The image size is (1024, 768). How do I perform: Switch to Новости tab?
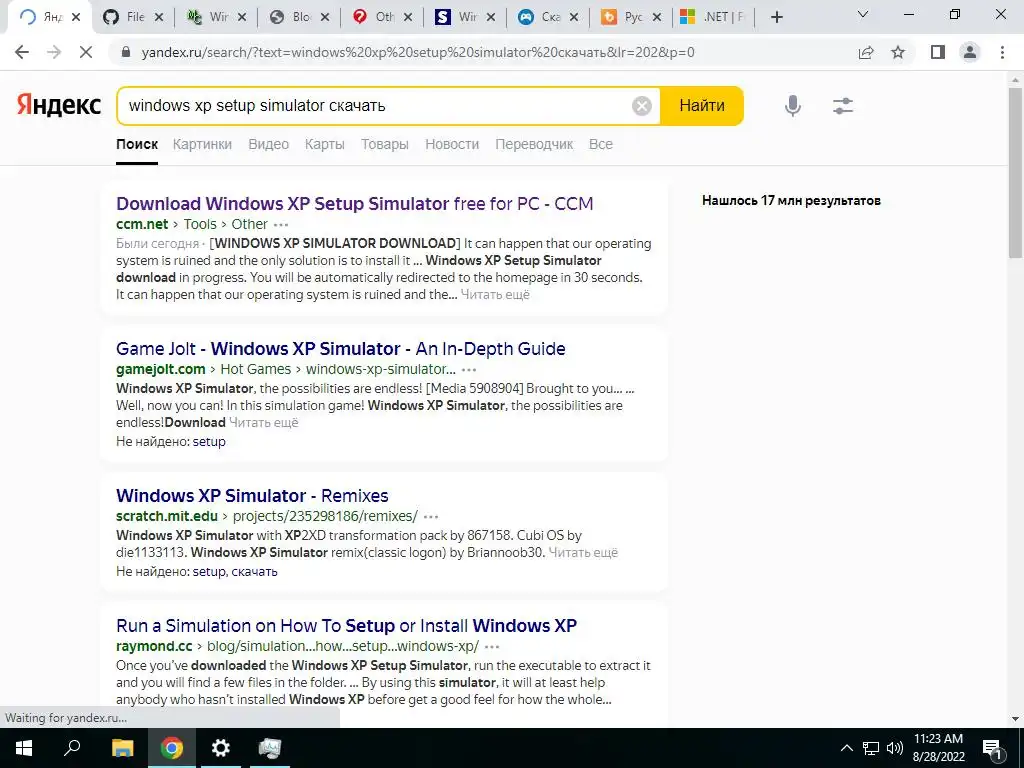point(452,144)
